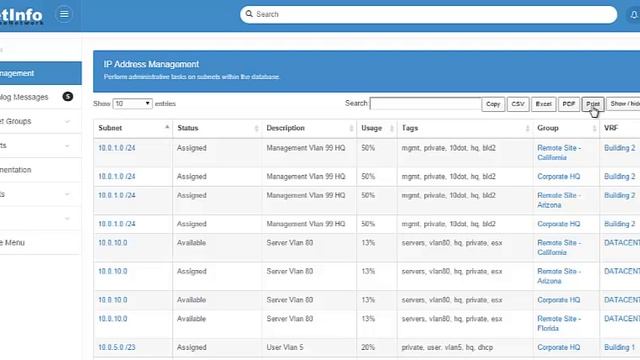Focus the table Search input box
640x360 pixels.
click(426, 104)
